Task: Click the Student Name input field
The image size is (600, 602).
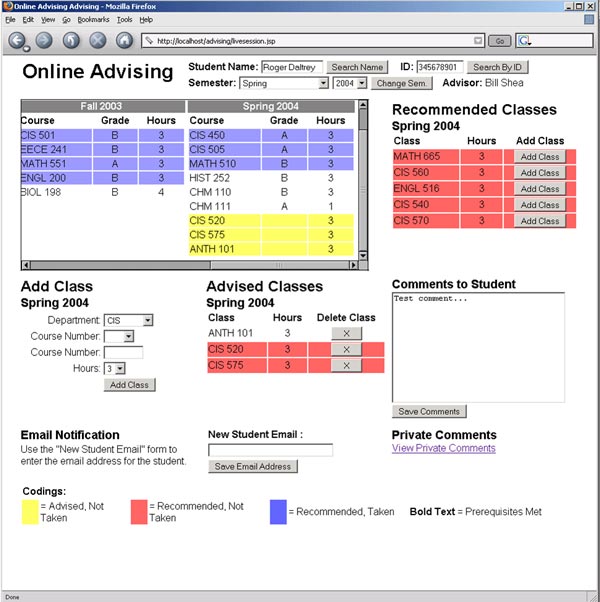Action: 292,67
